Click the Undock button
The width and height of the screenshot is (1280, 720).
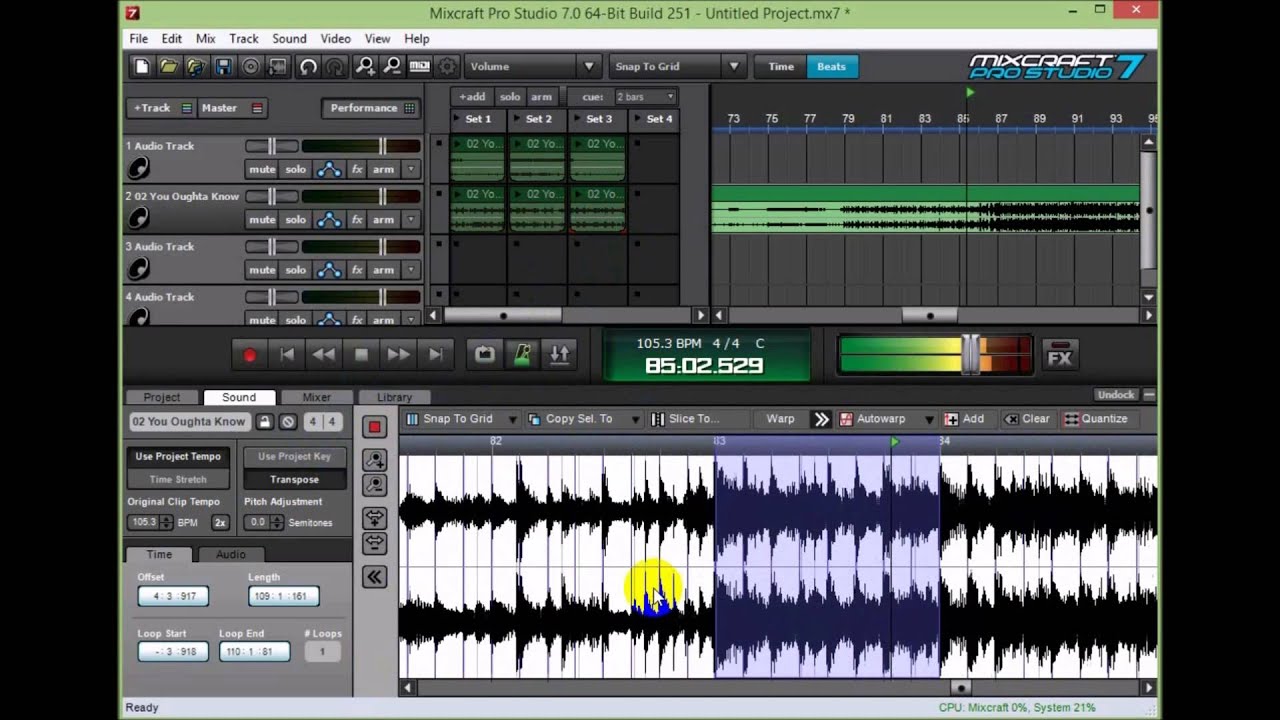point(1115,395)
